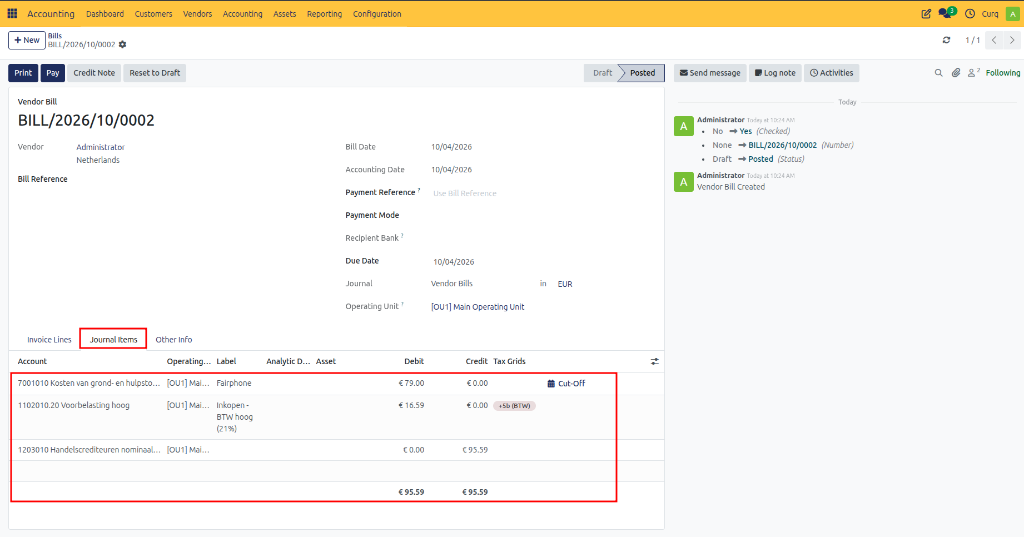Click the Bill Date value 10/04/2026
The width and height of the screenshot is (1024, 537).
(451, 147)
